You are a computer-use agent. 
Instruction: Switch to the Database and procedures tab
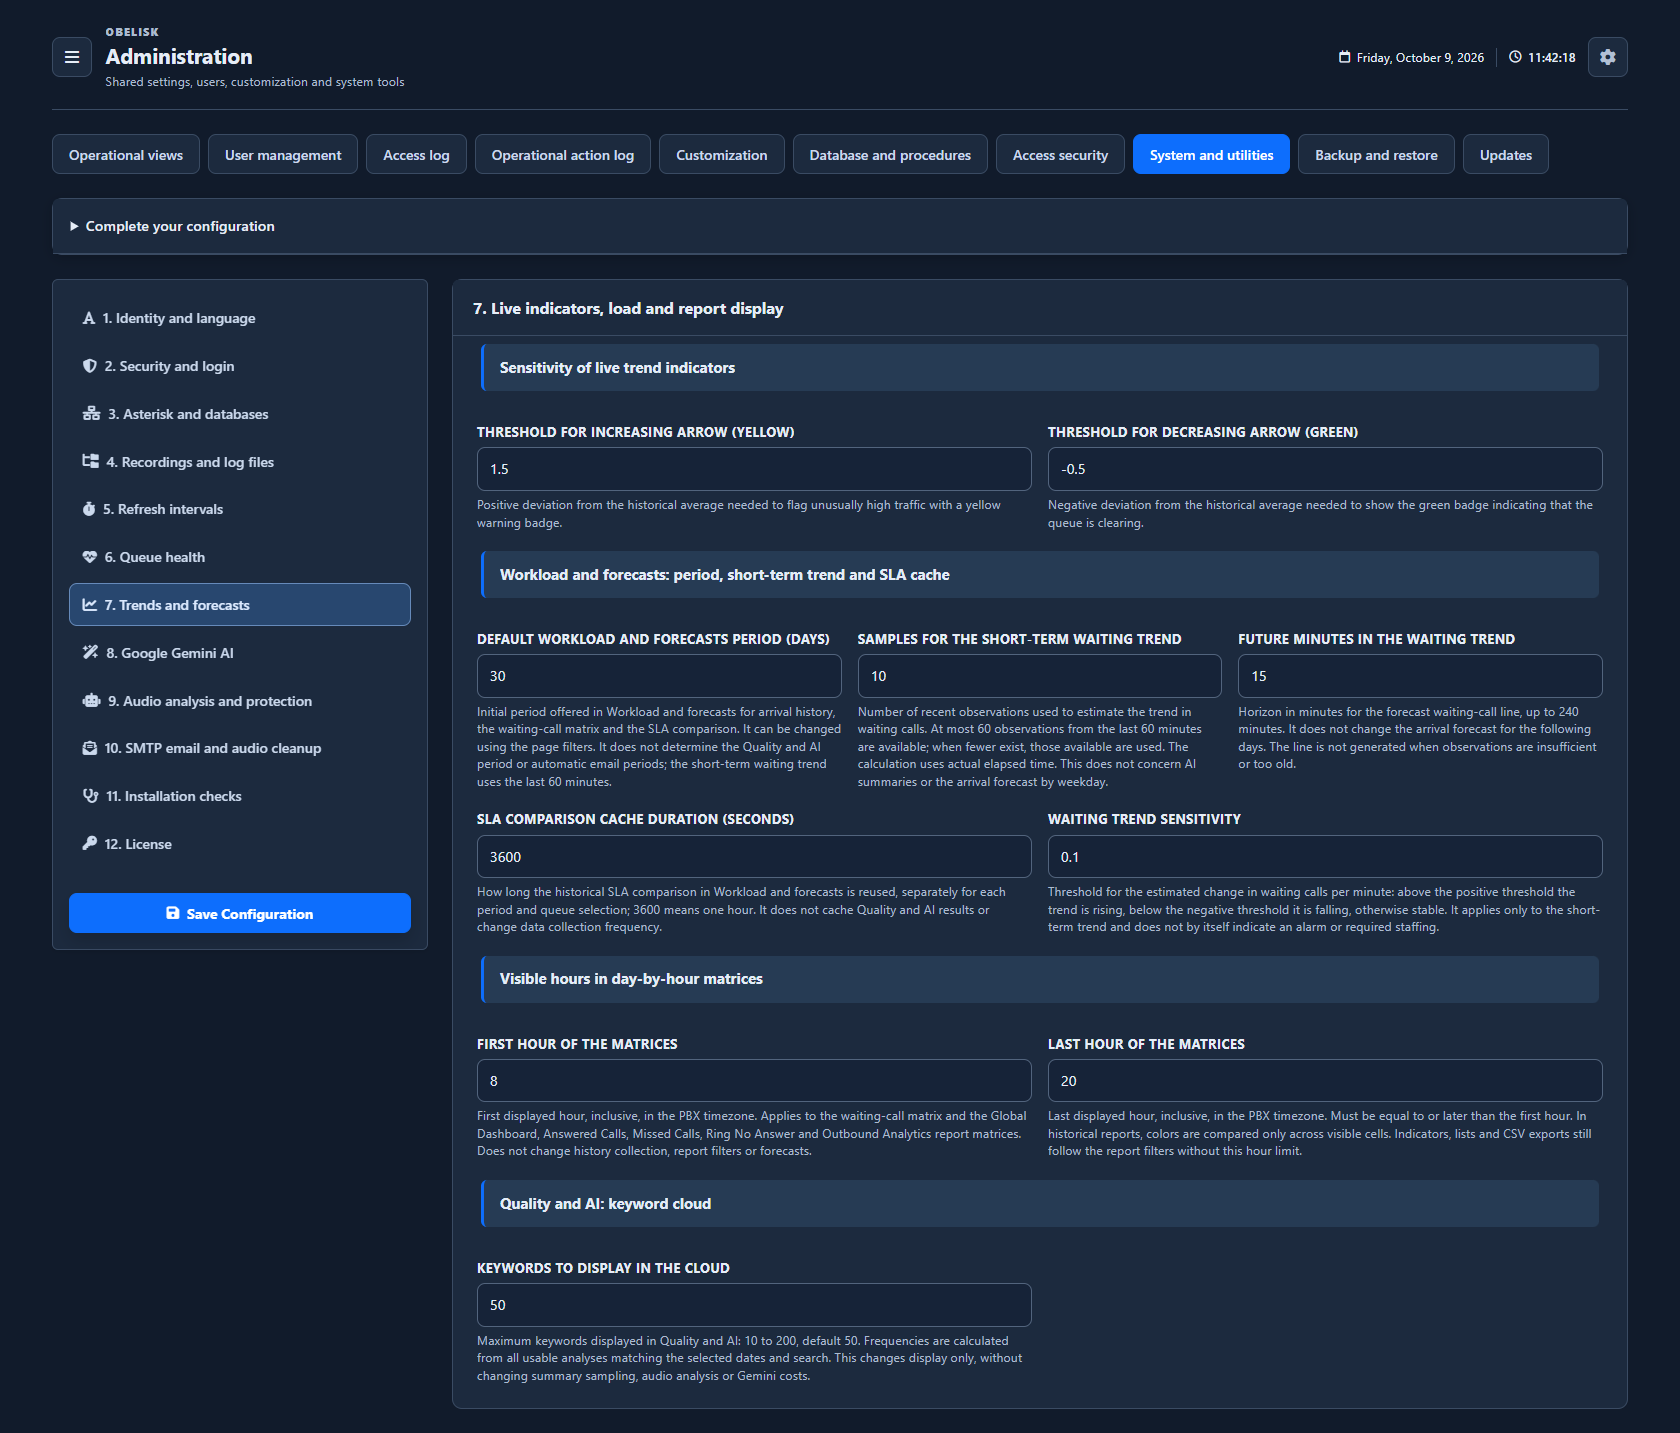(890, 155)
